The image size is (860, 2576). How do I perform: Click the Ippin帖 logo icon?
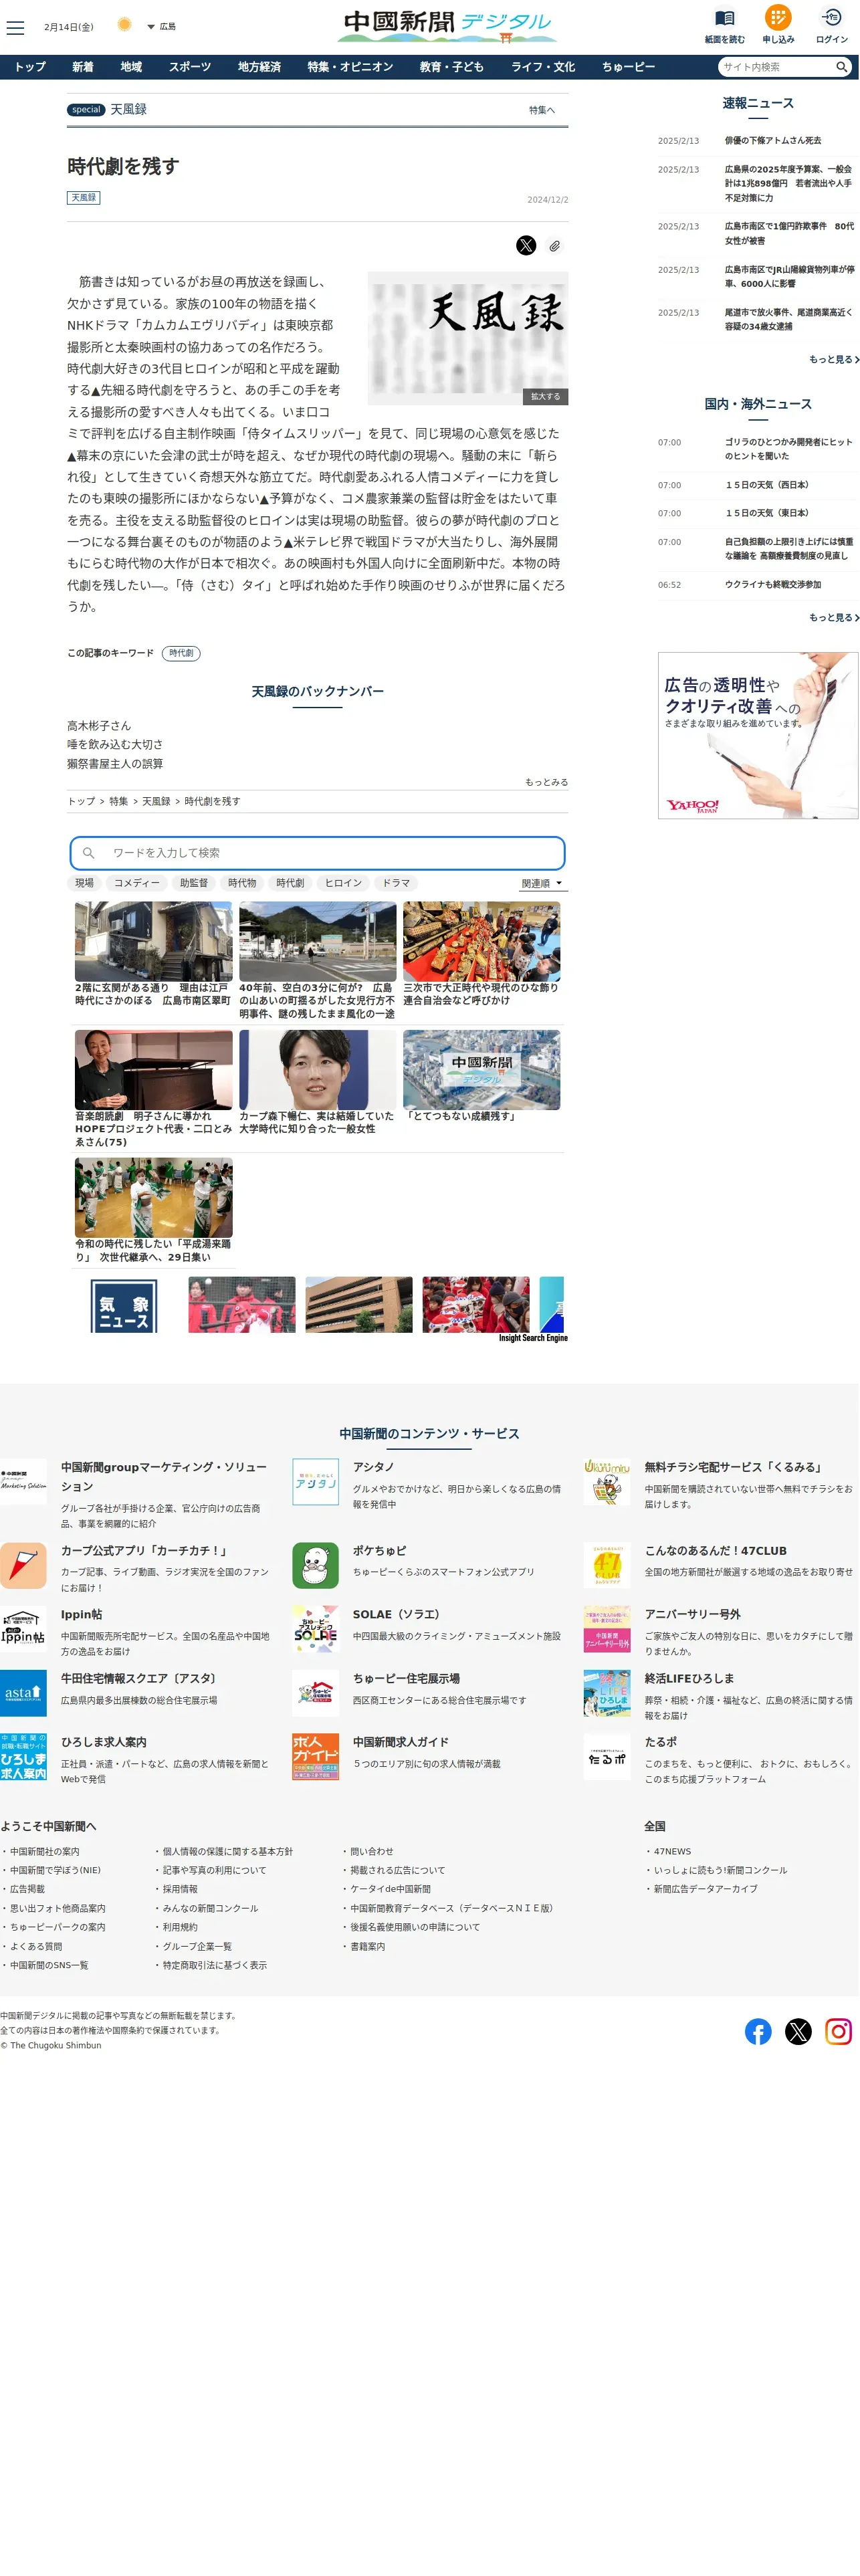tap(23, 1630)
